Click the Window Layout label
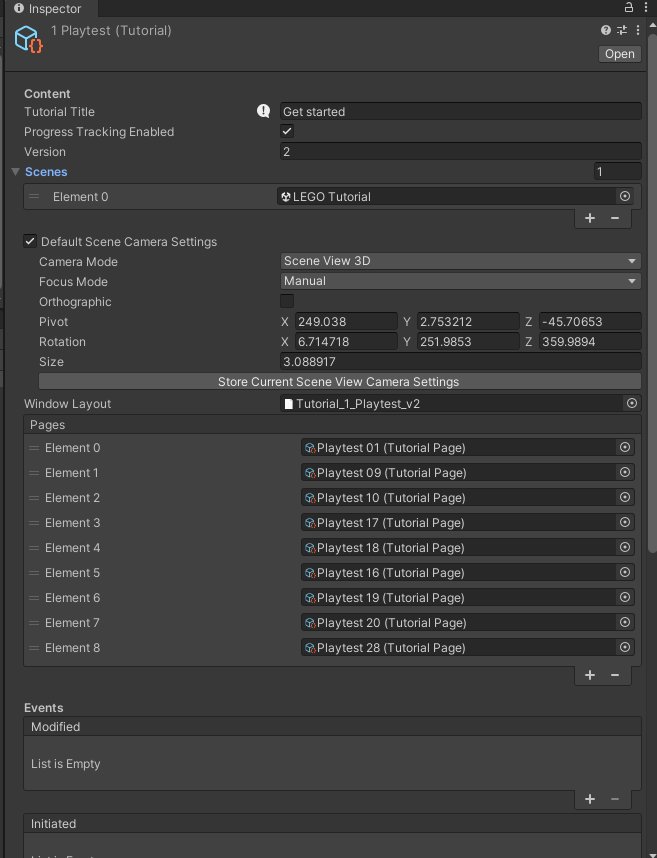The height and width of the screenshot is (858, 657). 68,404
